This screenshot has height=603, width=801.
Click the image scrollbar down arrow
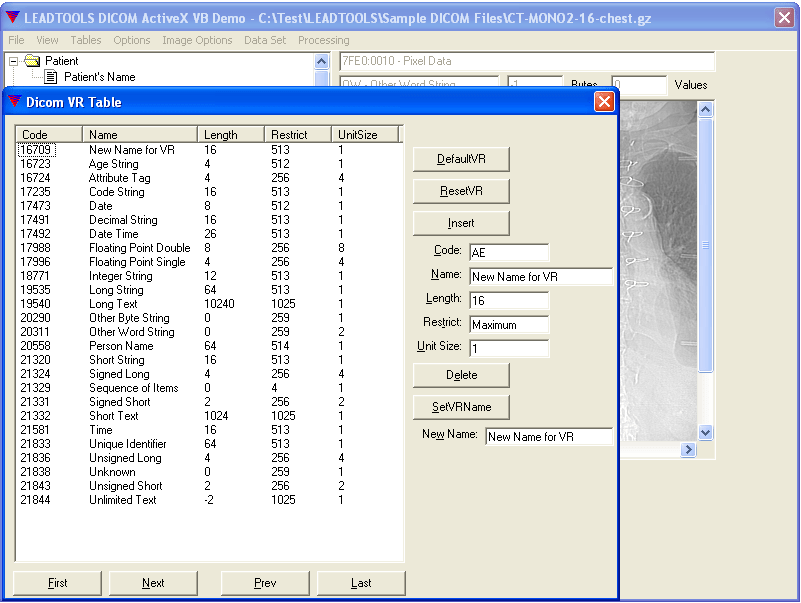click(706, 433)
